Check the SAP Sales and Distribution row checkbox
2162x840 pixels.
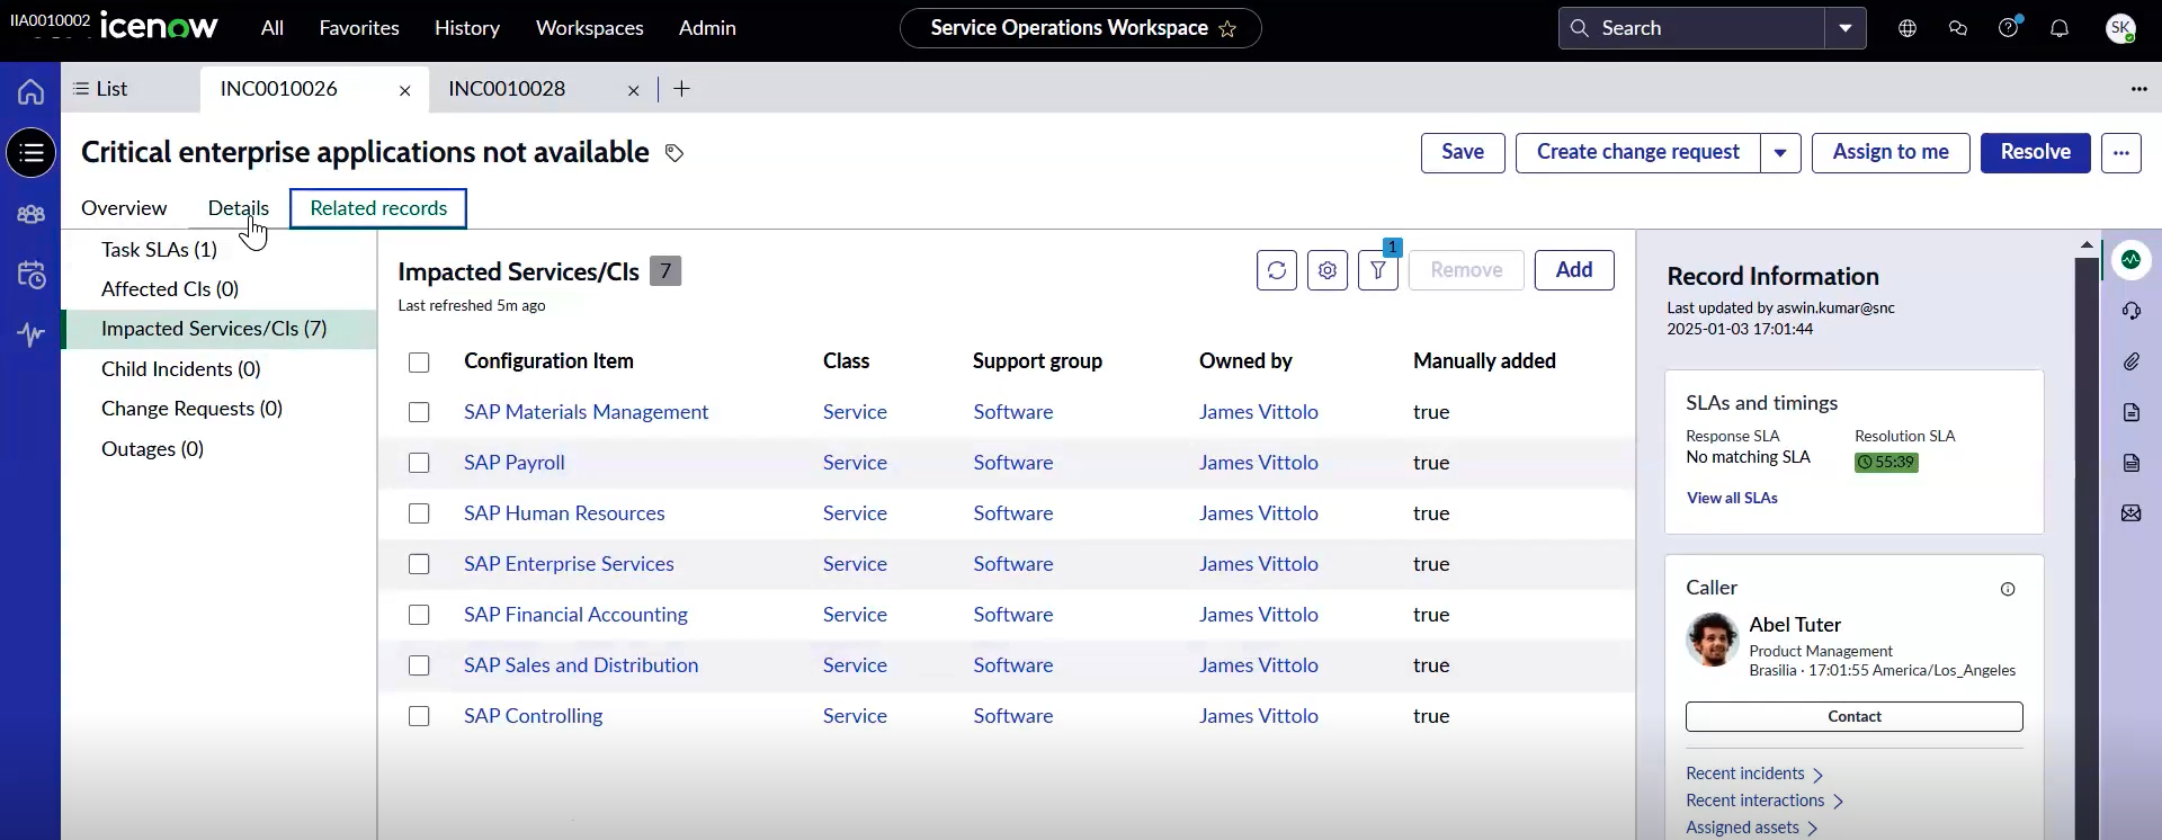coord(419,665)
